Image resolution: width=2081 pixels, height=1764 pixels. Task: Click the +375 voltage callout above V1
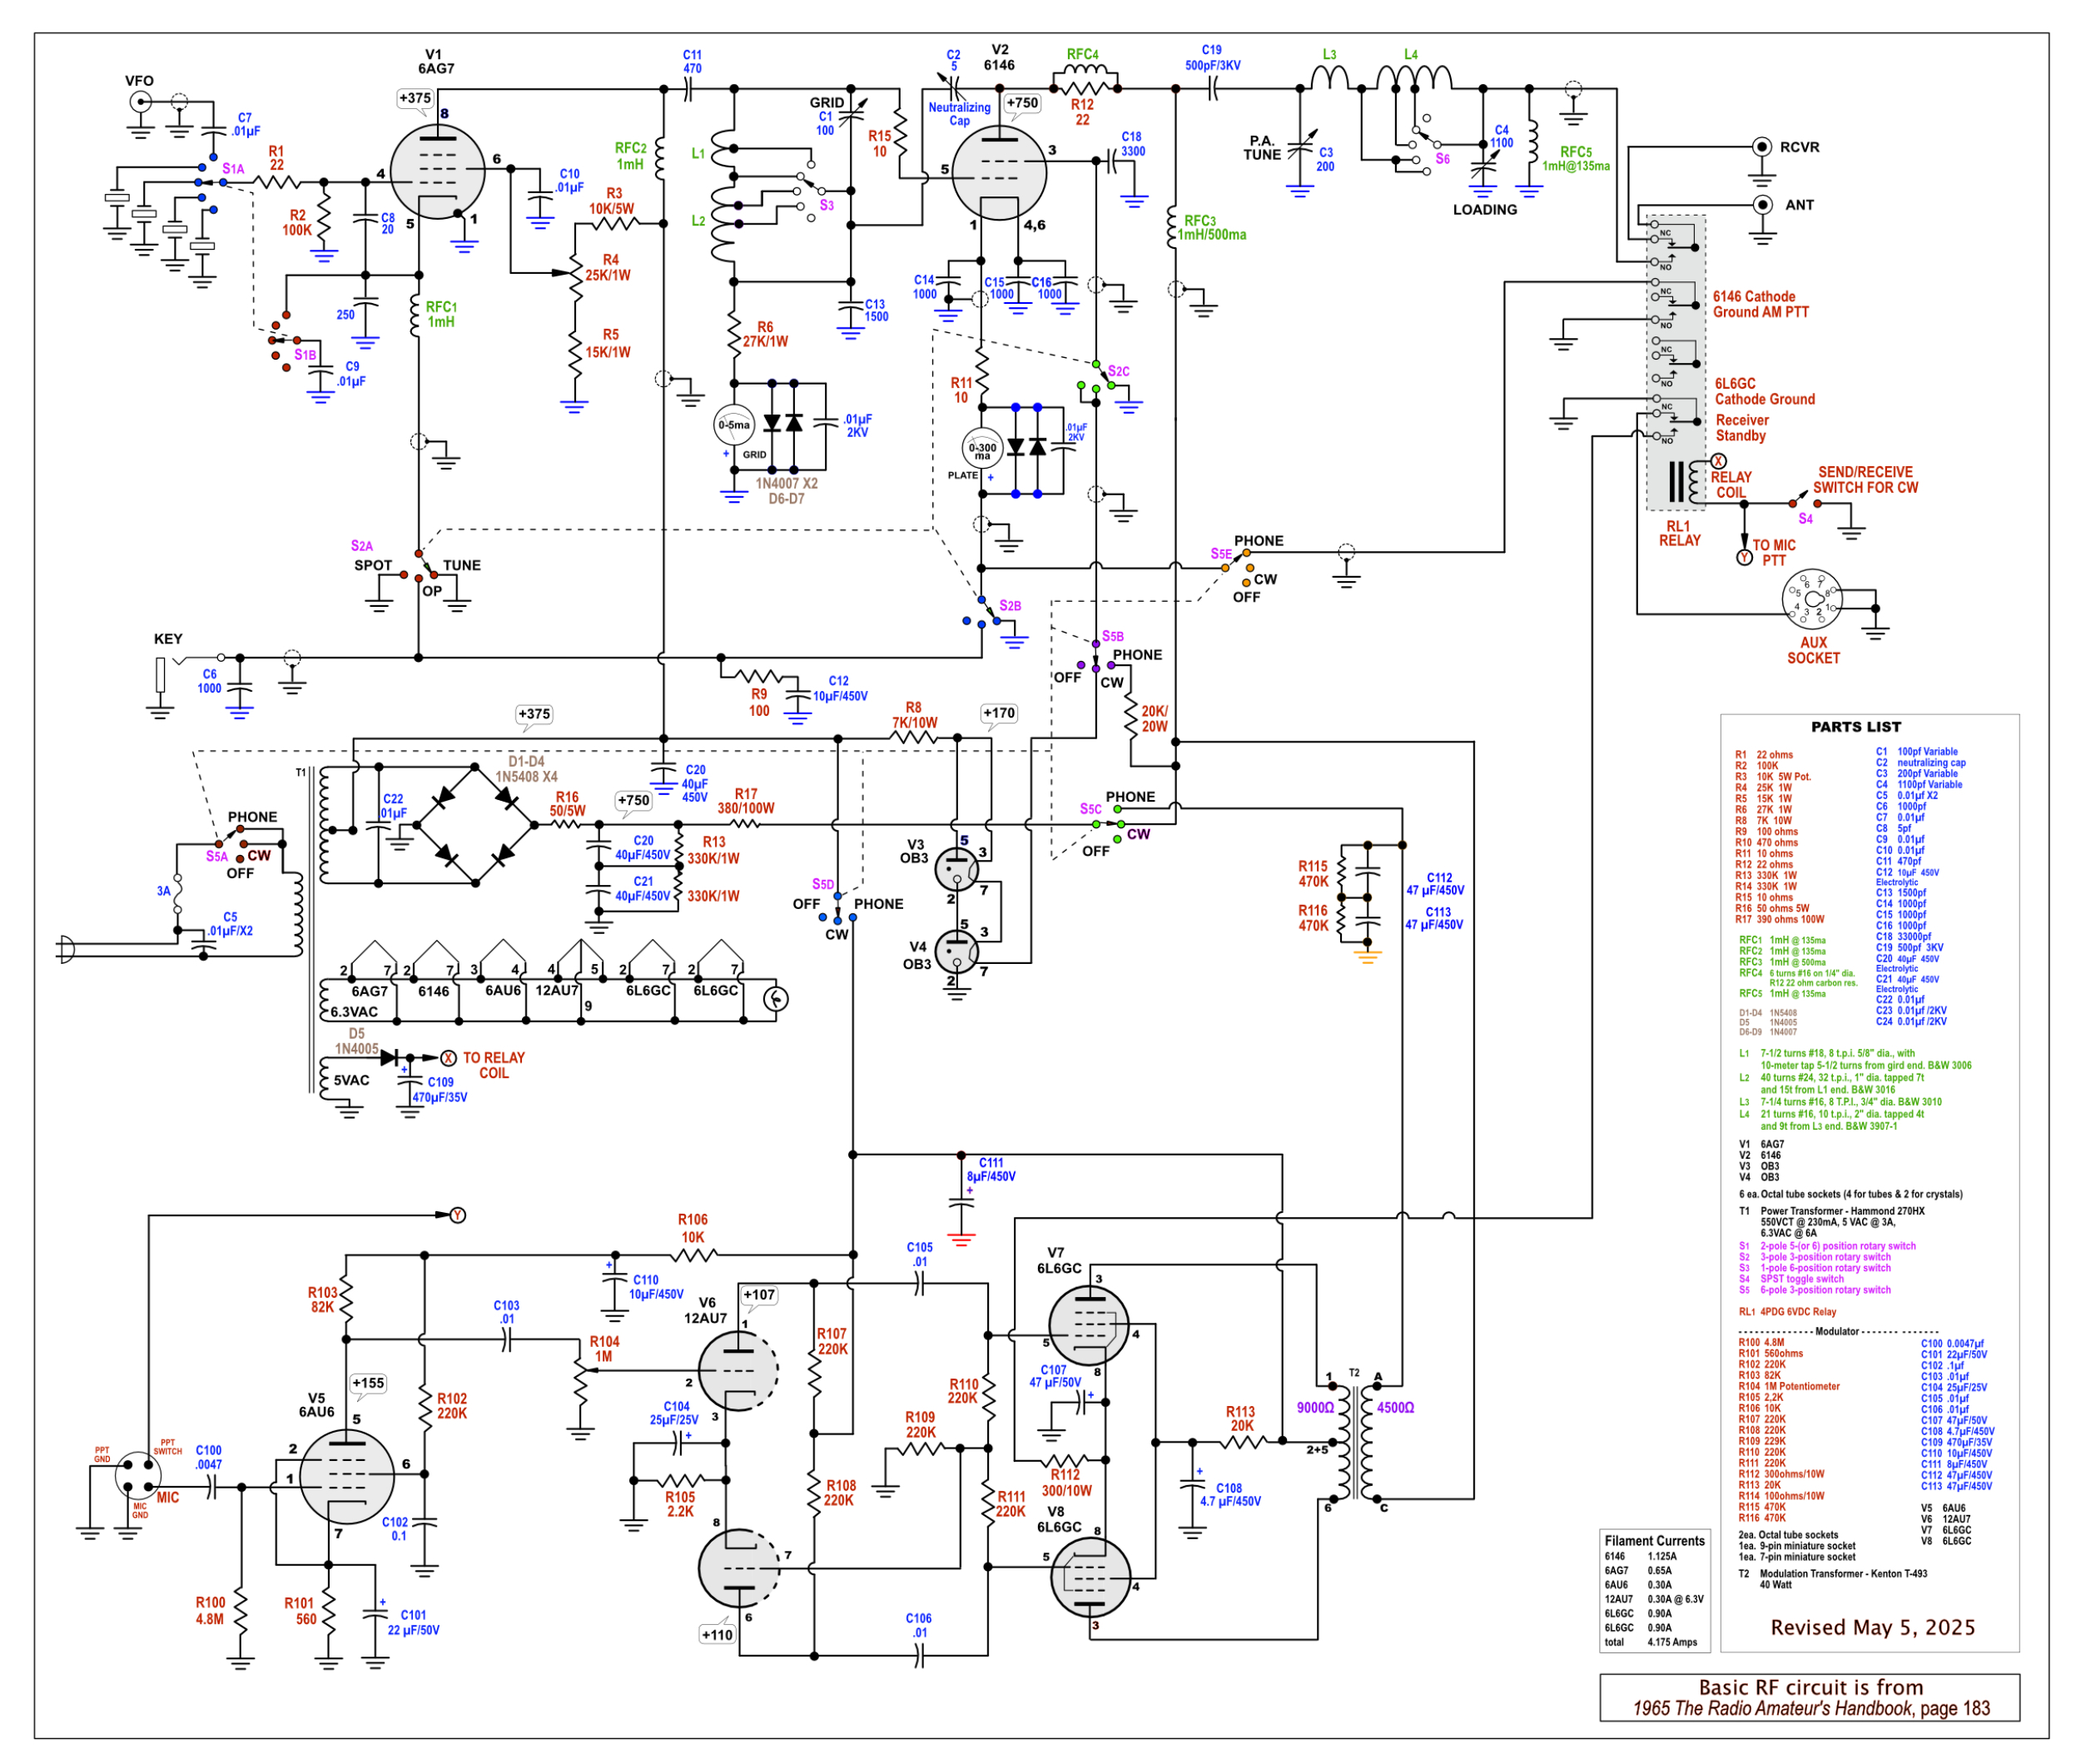coord(416,98)
